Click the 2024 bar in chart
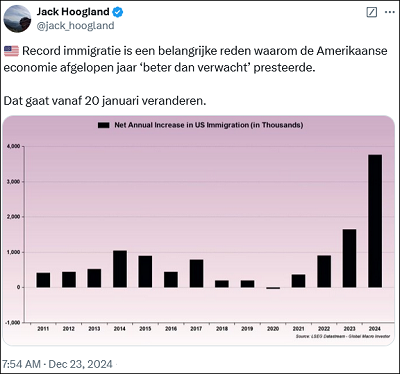400x374 pixels. (375, 221)
